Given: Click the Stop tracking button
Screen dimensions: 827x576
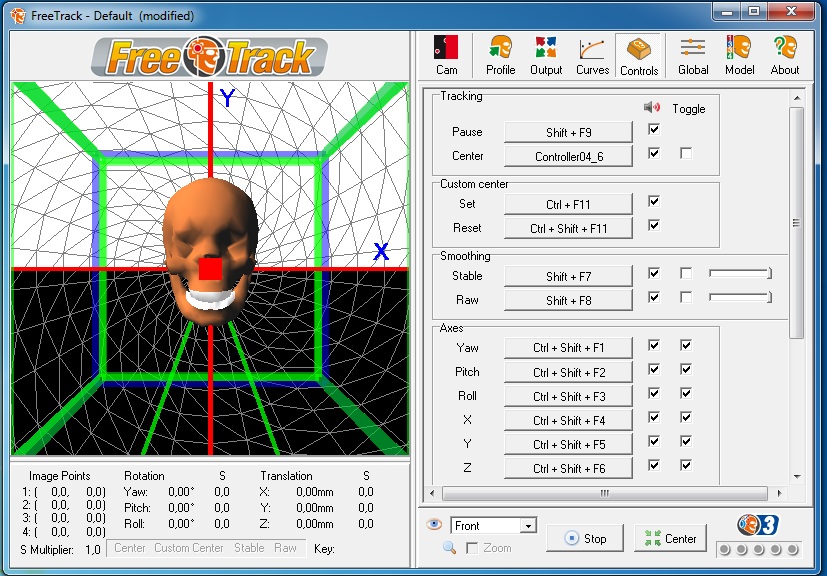Looking at the screenshot, I should pyautogui.click(x=585, y=538).
